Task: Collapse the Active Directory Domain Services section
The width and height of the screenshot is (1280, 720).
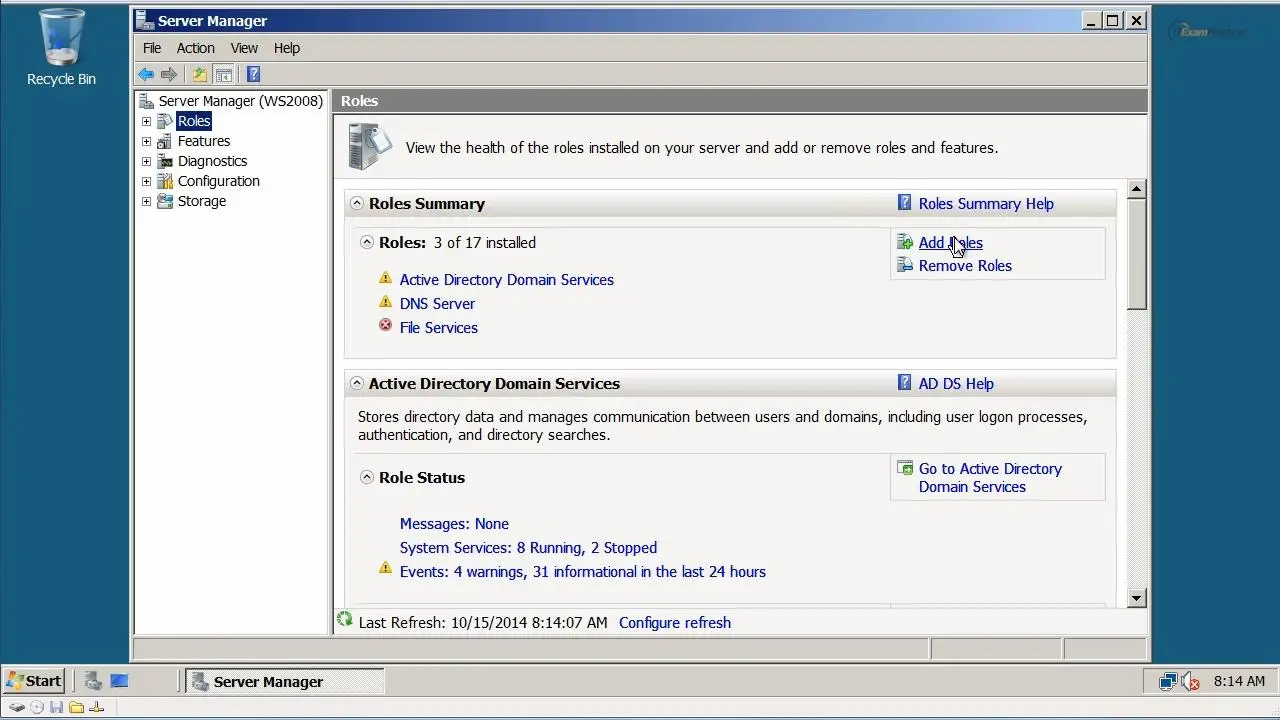Action: click(x=357, y=383)
